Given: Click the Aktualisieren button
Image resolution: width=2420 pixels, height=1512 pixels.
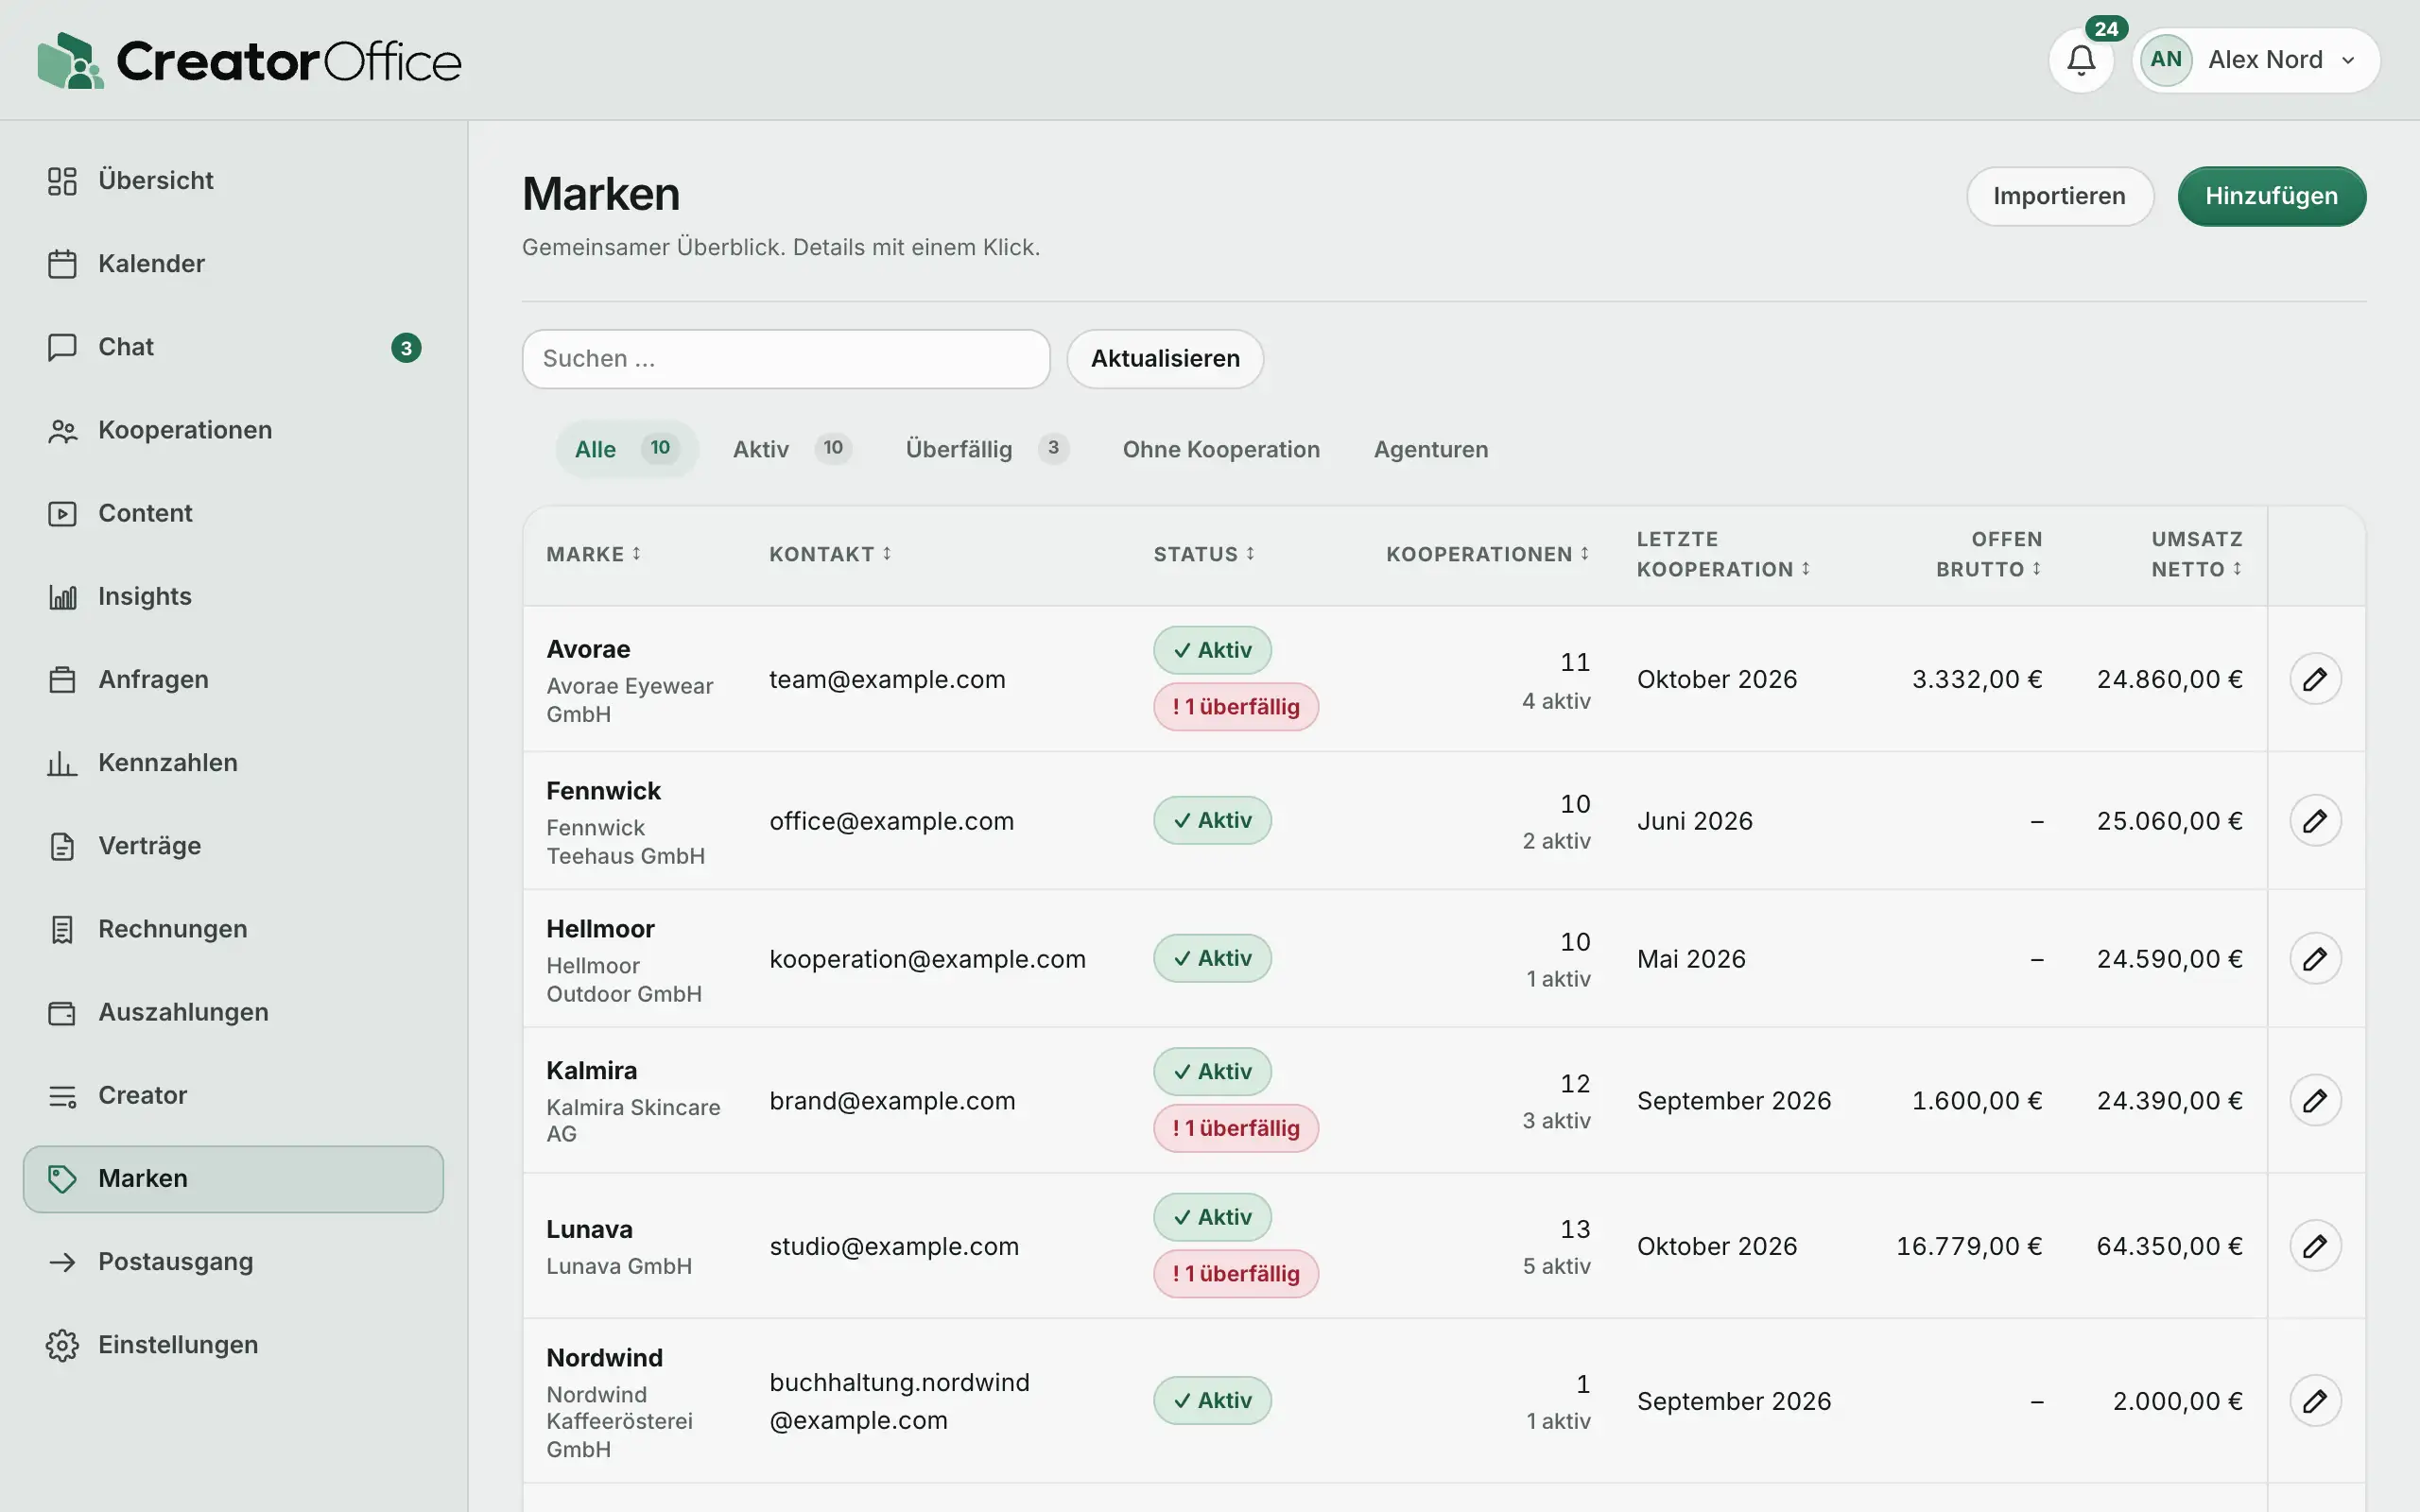Looking at the screenshot, I should [x=1165, y=359].
